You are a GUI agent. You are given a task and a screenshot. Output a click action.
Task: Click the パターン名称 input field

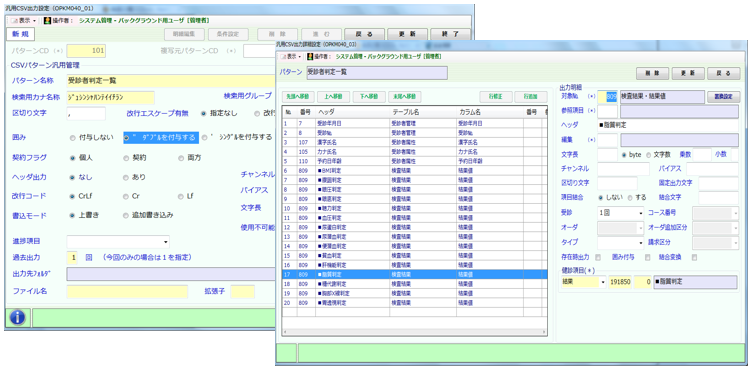coord(171,81)
